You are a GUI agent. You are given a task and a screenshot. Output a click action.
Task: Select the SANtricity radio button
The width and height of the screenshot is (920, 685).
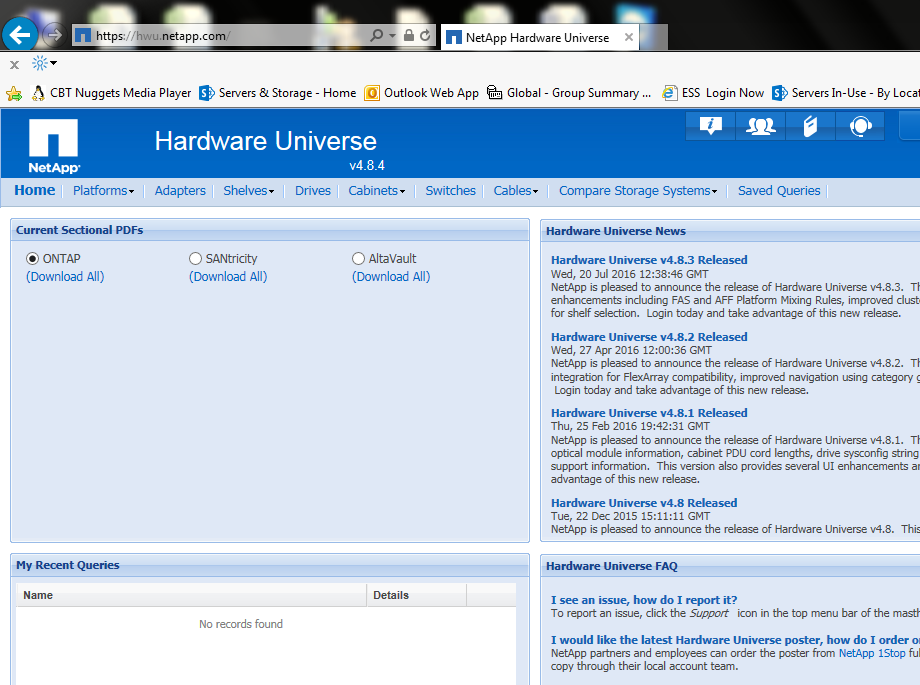pos(196,259)
